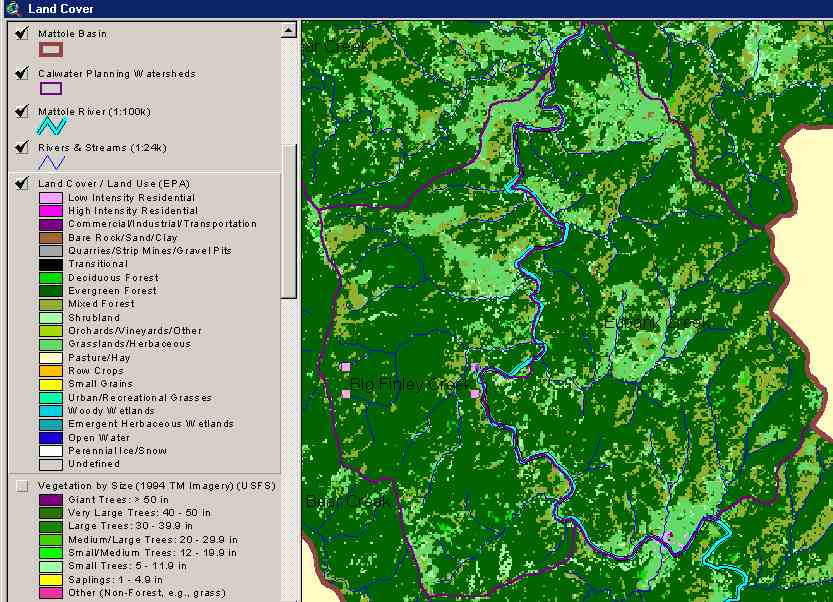Pick the High Intensity Residential magenta swatch
The height and width of the screenshot is (602, 833).
51,211
